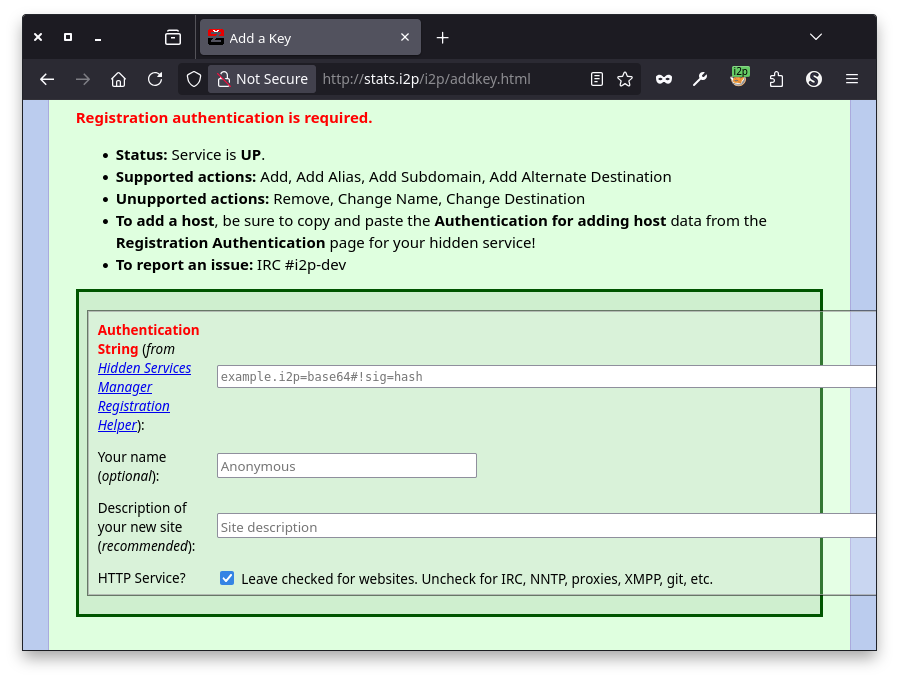The height and width of the screenshot is (681, 899).
Task: Open the i2p extension icon
Action: 739,77
